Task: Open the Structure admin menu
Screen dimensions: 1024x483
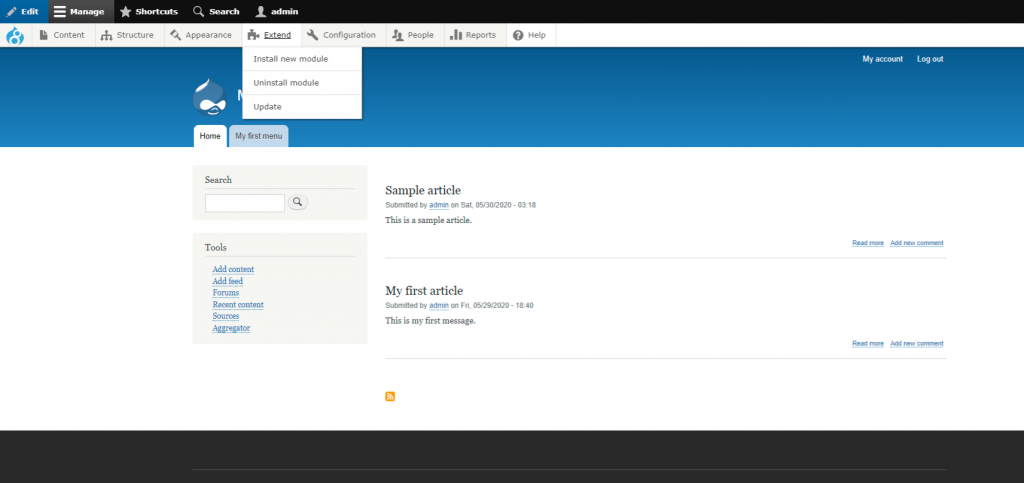Action: click(128, 35)
